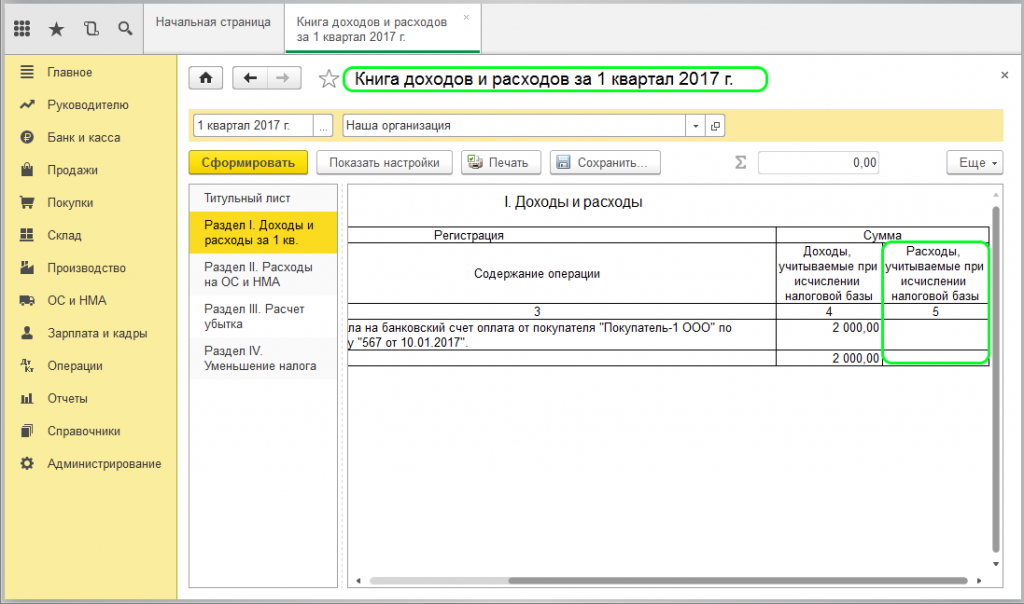Add report to favorites with star
The image size is (1024, 604).
(x=328, y=79)
